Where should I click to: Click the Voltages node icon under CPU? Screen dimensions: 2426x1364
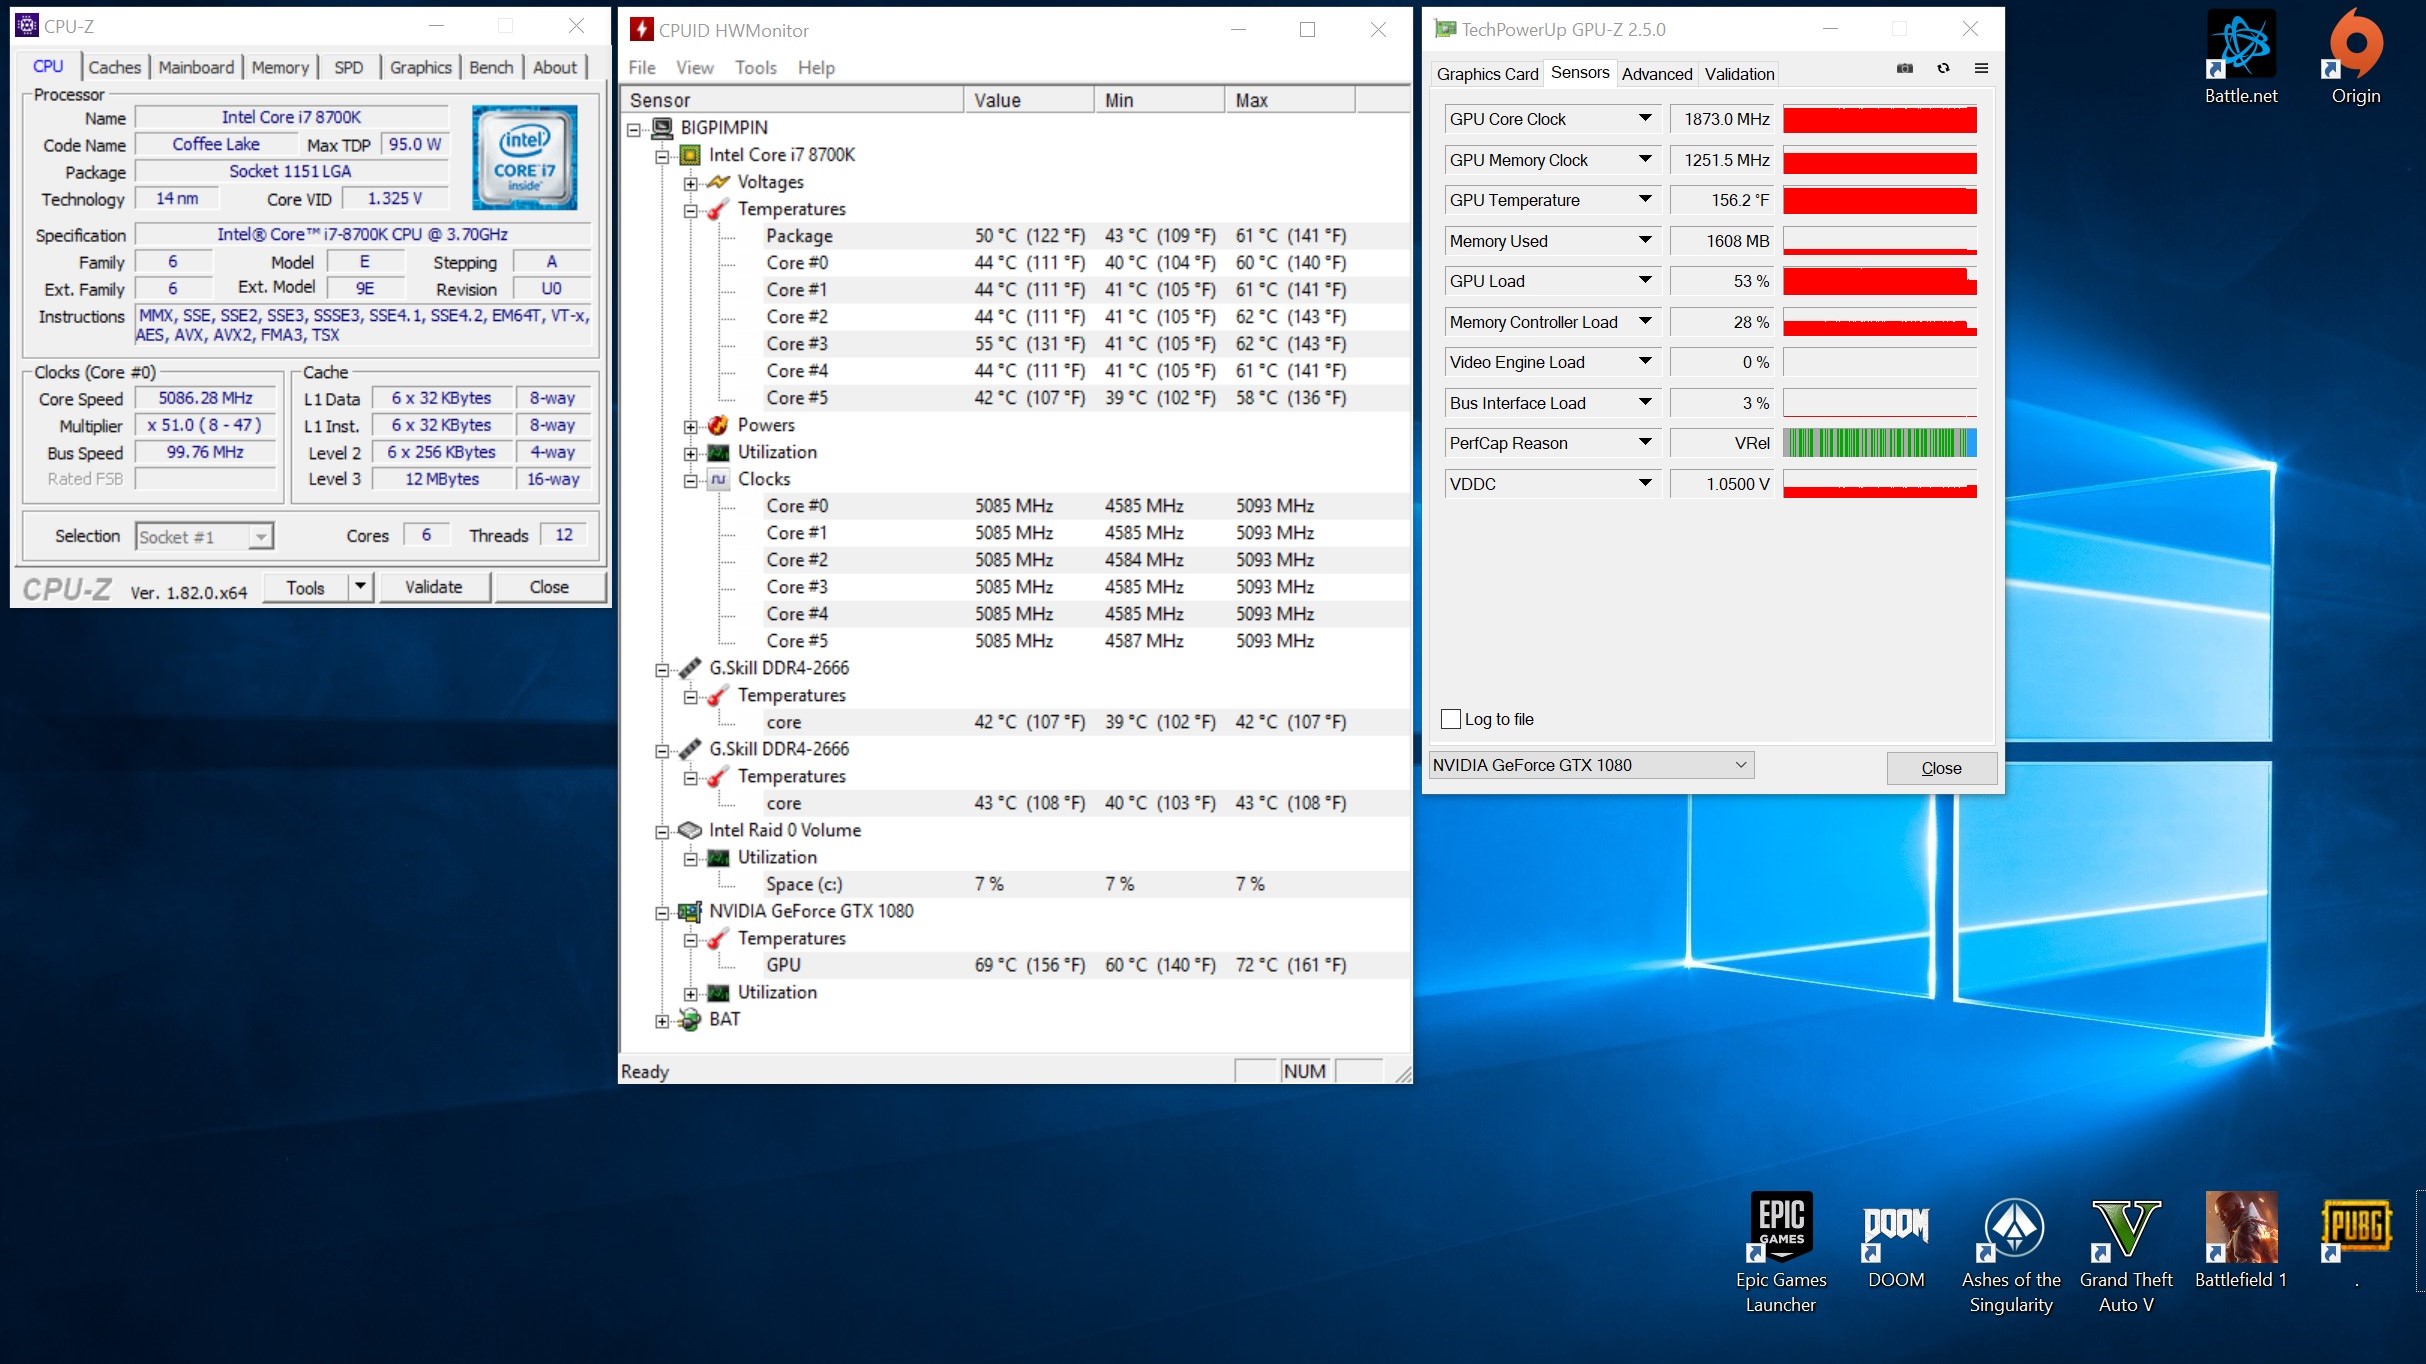(718, 182)
